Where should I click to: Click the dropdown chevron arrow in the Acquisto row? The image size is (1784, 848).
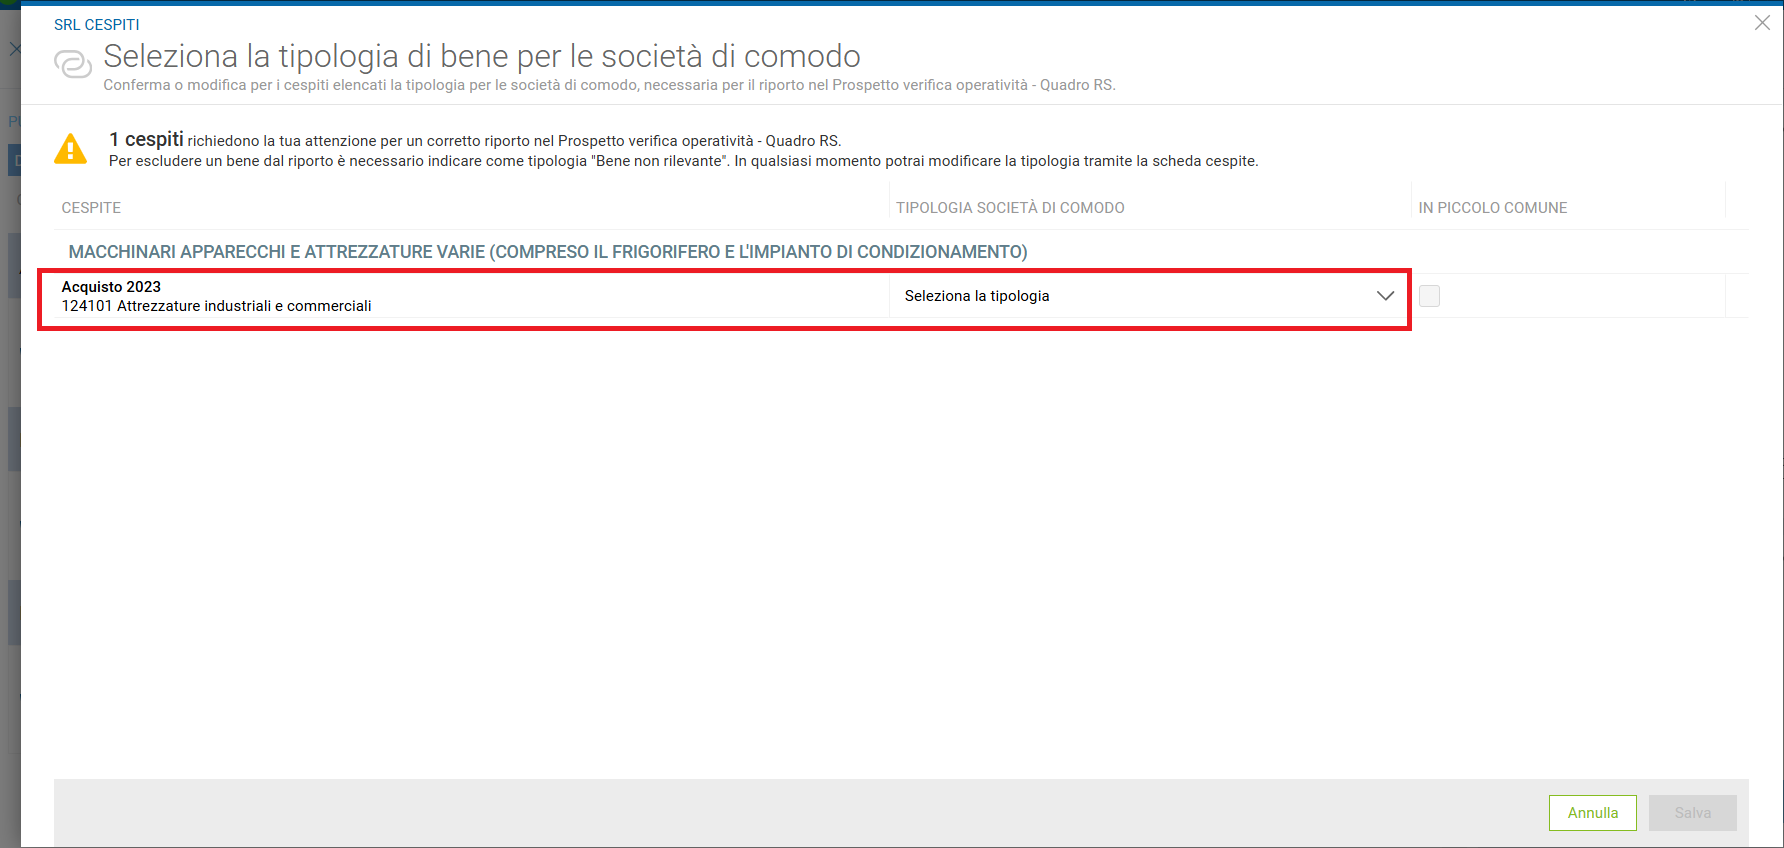click(1385, 296)
